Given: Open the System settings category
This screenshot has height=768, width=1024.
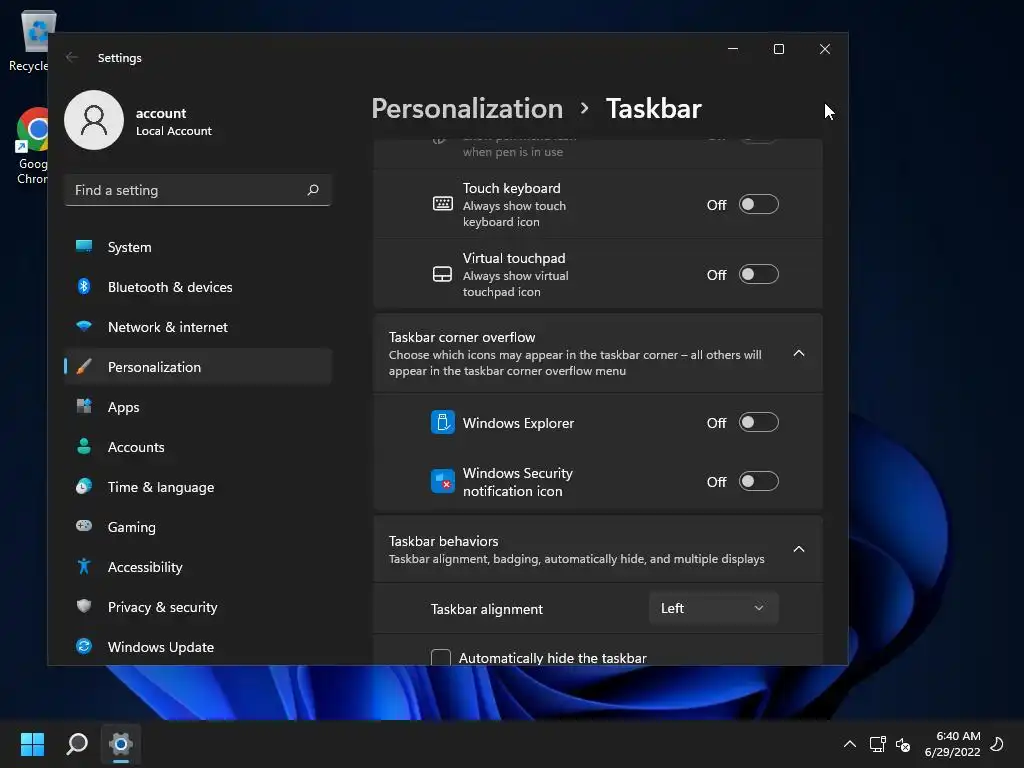Looking at the screenshot, I should click(198, 247).
